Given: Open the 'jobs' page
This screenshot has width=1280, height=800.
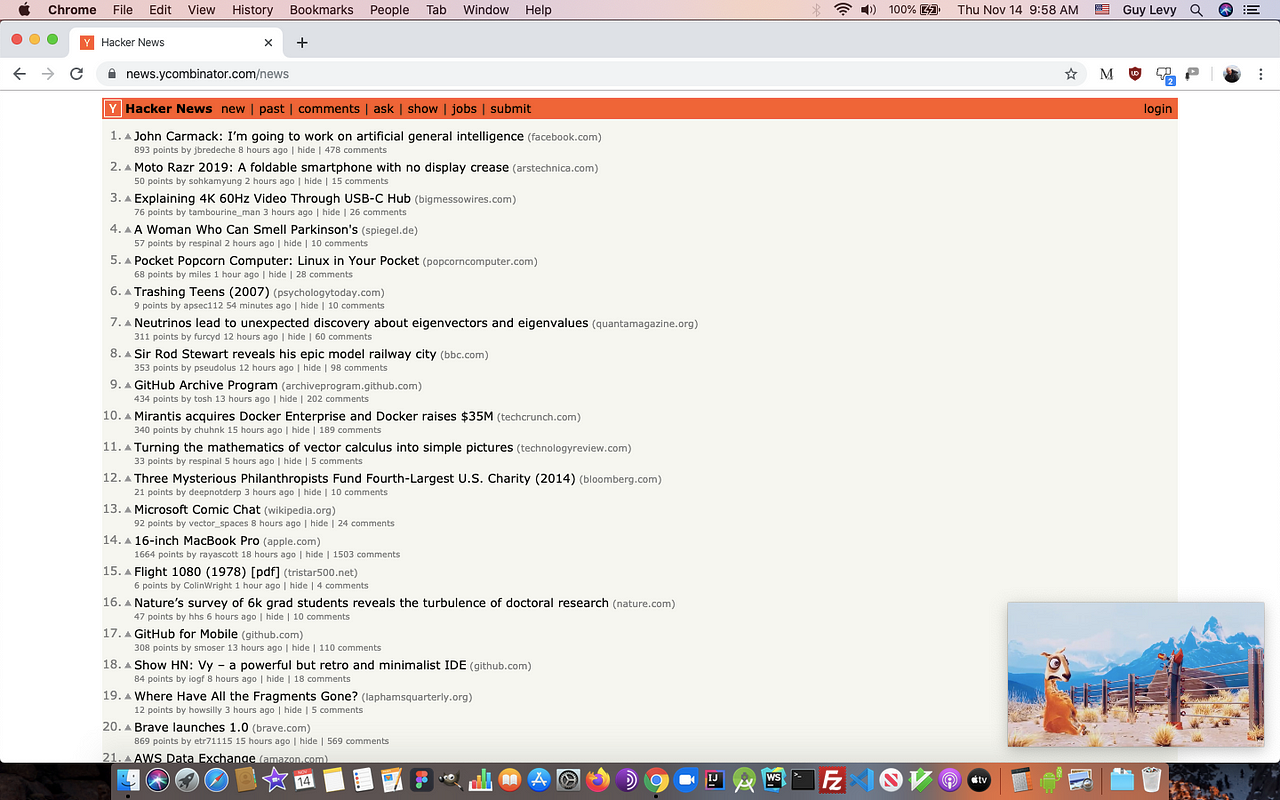Looking at the screenshot, I should (464, 109).
